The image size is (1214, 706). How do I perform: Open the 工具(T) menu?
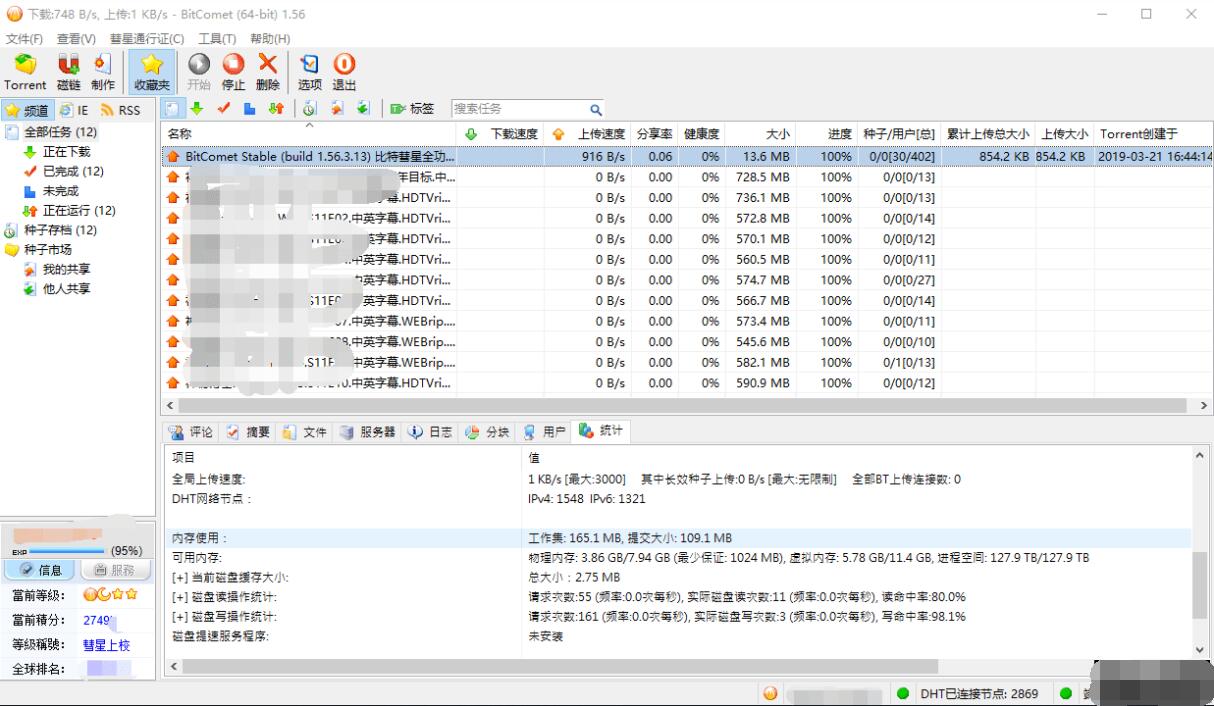click(x=217, y=39)
